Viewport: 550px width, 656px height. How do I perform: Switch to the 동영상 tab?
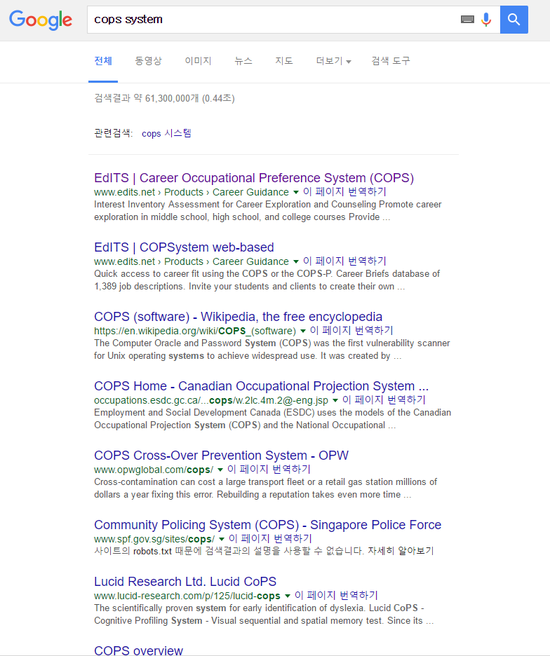click(148, 61)
